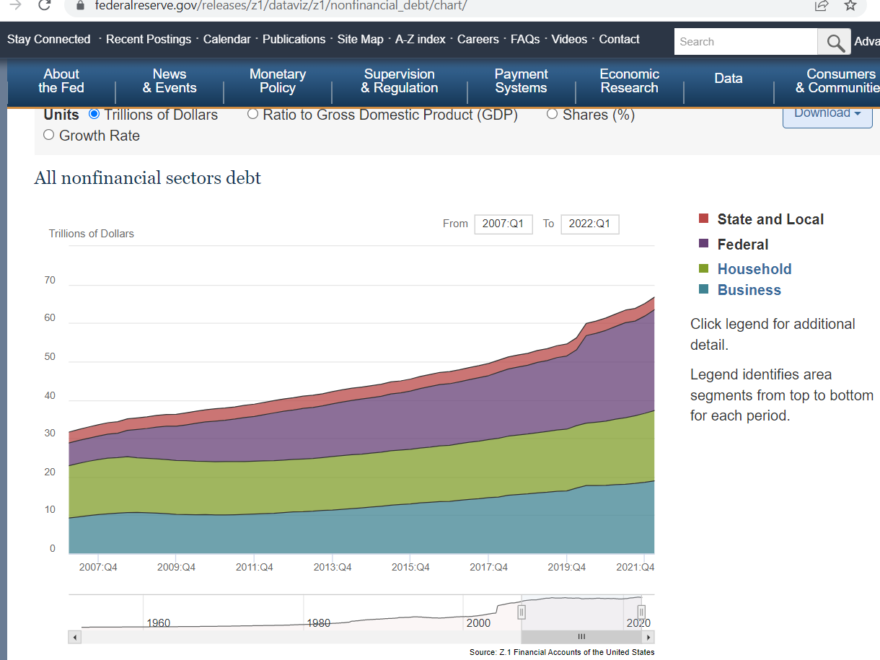Click the State and Local red swatch
This screenshot has height=660, width=880.
click(x=703, y=218)
